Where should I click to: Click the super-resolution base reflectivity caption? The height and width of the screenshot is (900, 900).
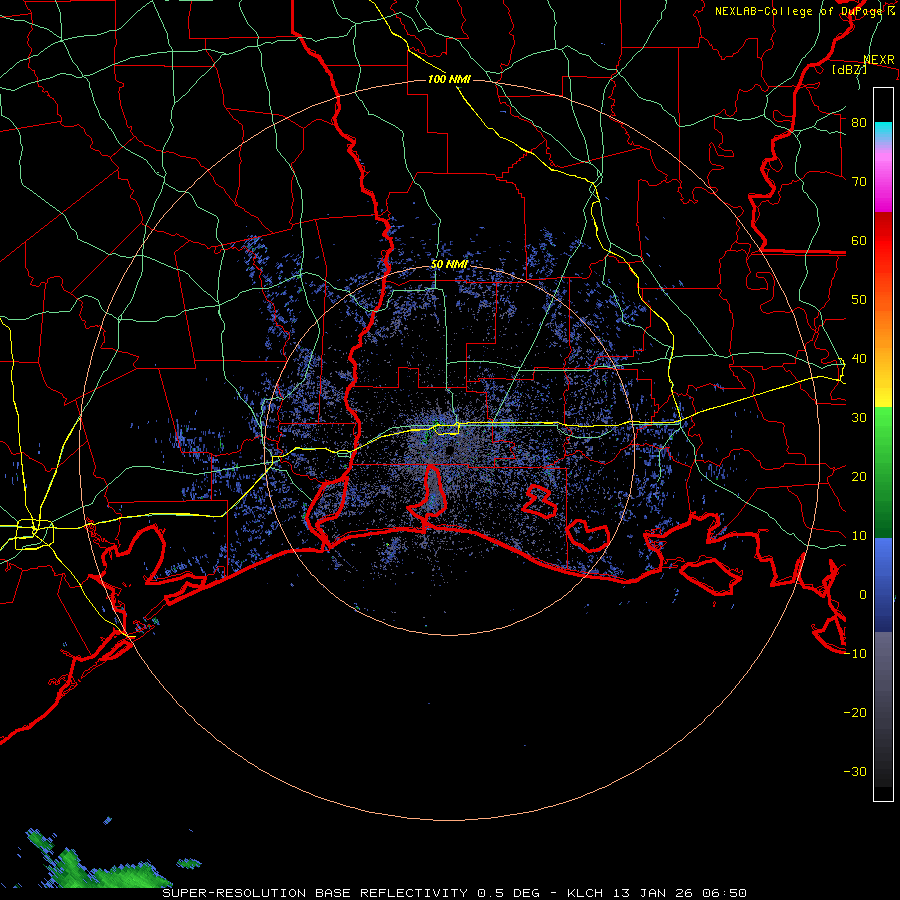454,893
